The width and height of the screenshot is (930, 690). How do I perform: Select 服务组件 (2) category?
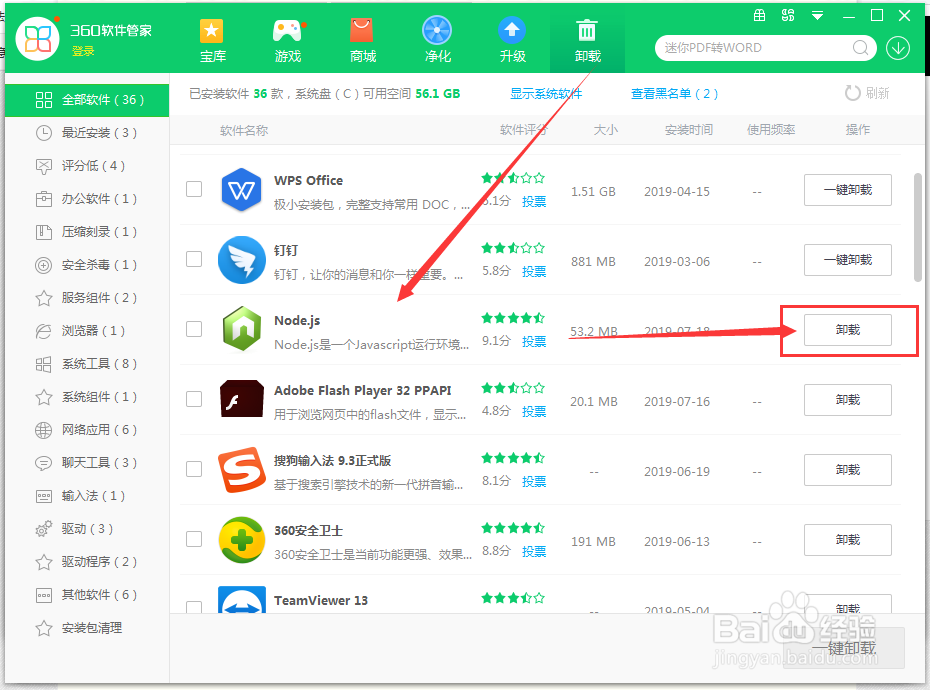pyautogui.click(x=87, y=298)
